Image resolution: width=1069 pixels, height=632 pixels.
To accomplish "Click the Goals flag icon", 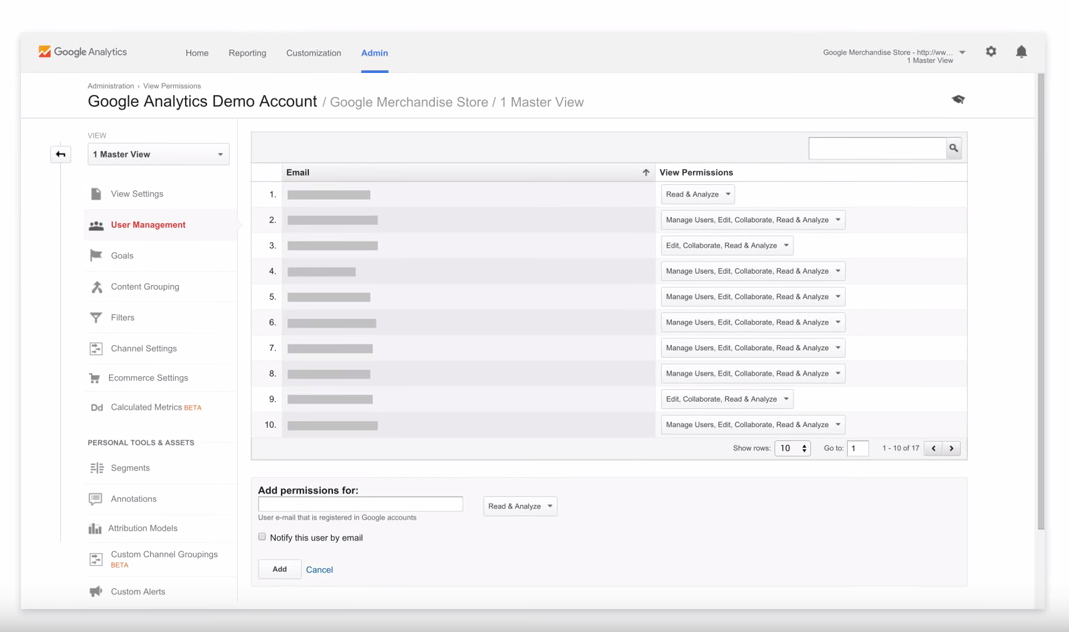I will 96,256.
